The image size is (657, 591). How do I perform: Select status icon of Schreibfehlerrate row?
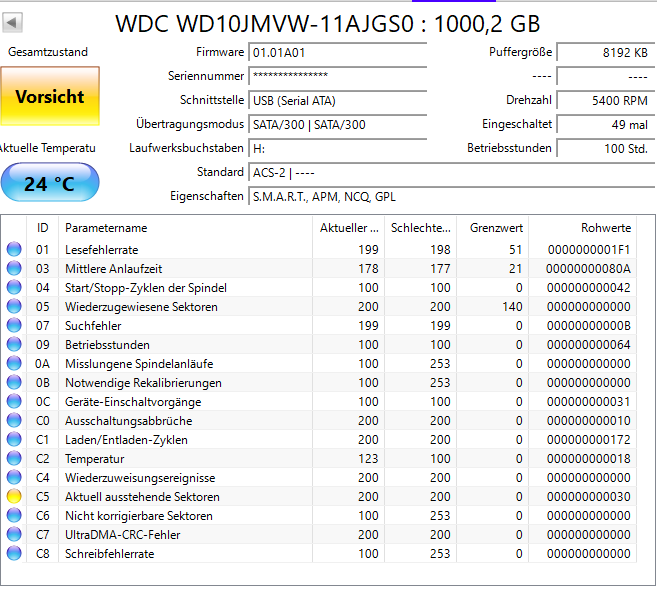tap(14, 553)
